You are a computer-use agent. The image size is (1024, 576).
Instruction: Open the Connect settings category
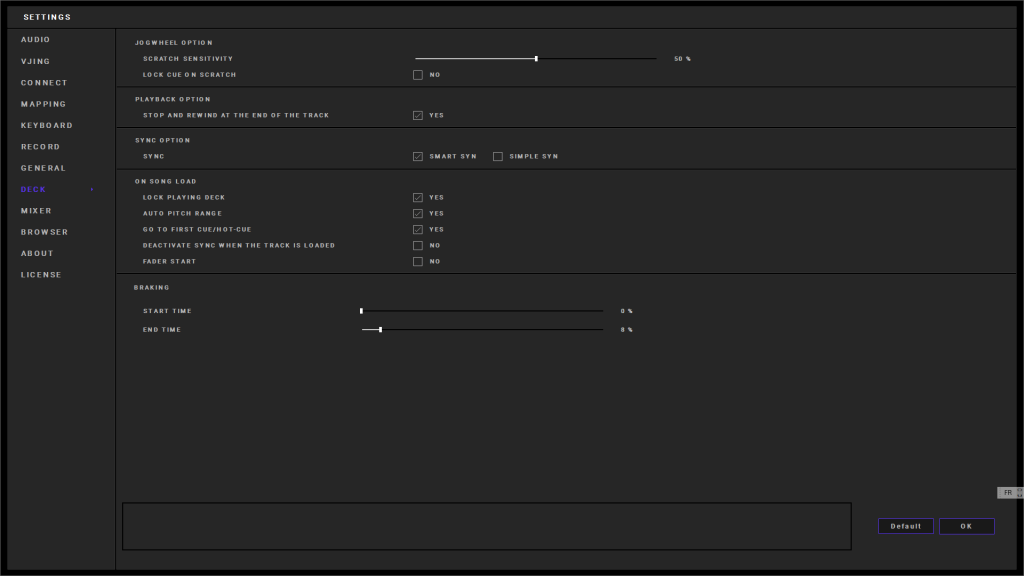pos(44,83)
